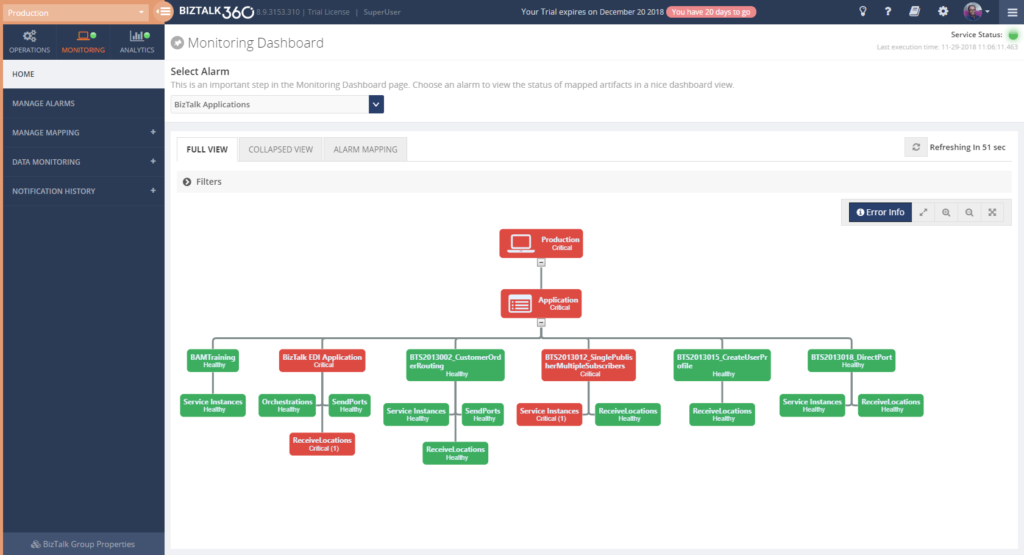Open settings gear icon

(x=943, y=11)
